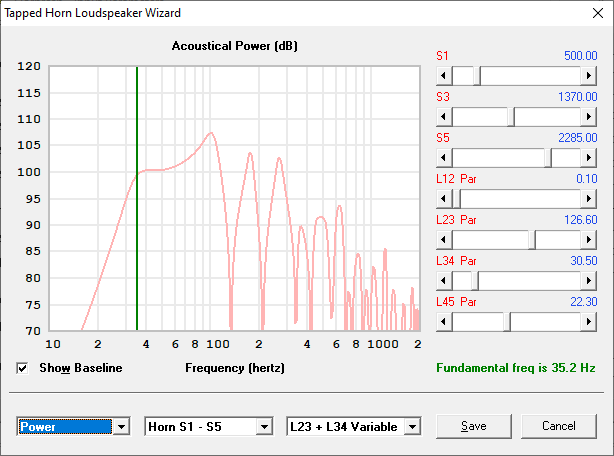Click the L23 Par label
The image size is (614, 456).
point(456,220)
